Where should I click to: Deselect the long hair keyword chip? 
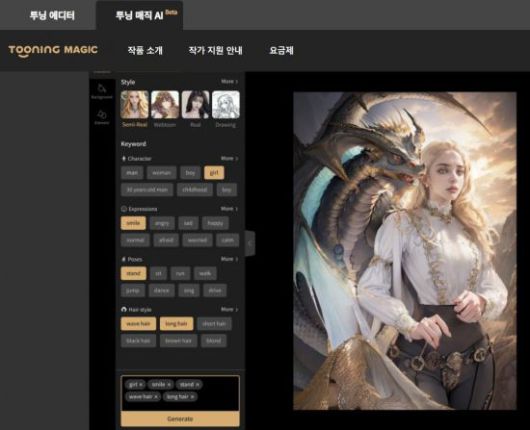pos(176,324)
